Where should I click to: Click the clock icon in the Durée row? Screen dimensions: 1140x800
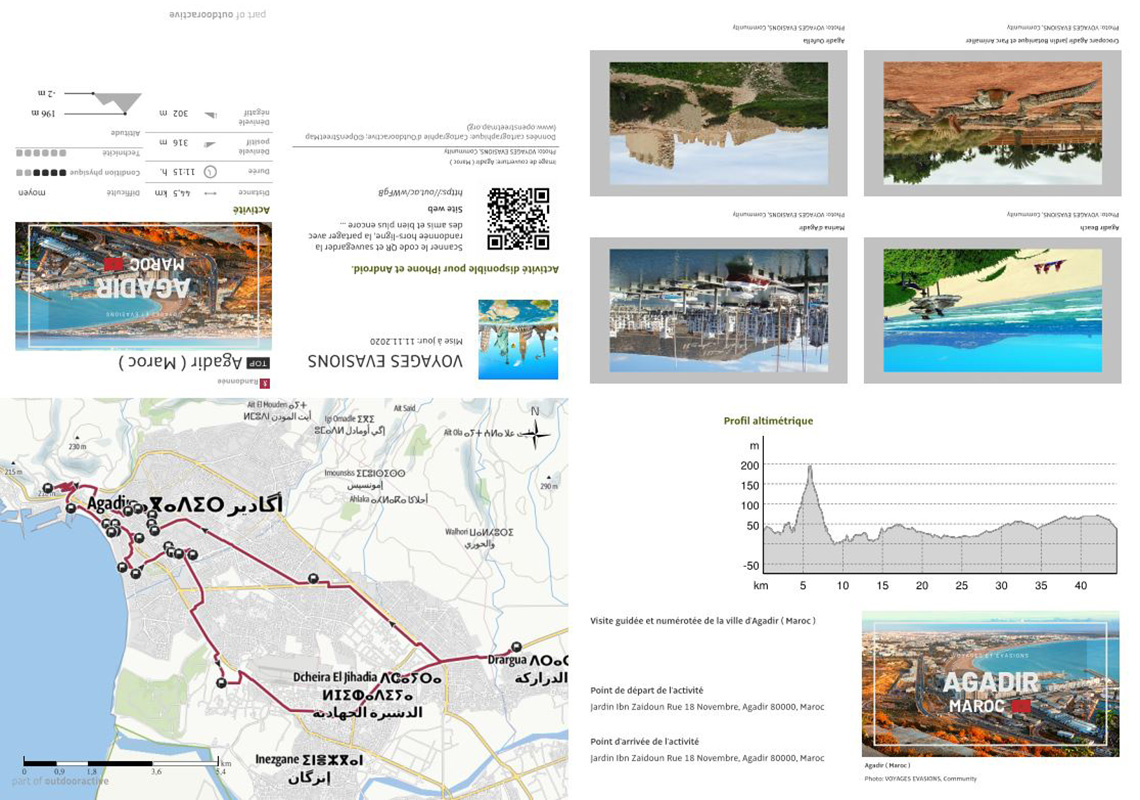click(x=210, y=172)
